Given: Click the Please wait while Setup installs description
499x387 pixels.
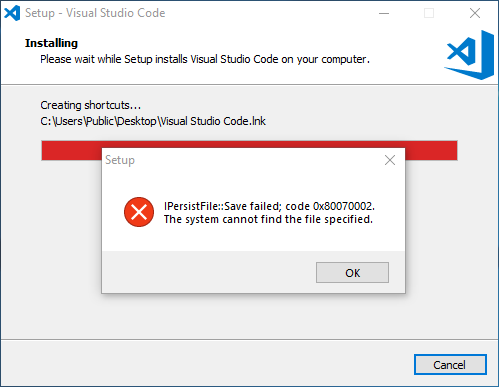Looking at the screenshot, I should [205, 59].
